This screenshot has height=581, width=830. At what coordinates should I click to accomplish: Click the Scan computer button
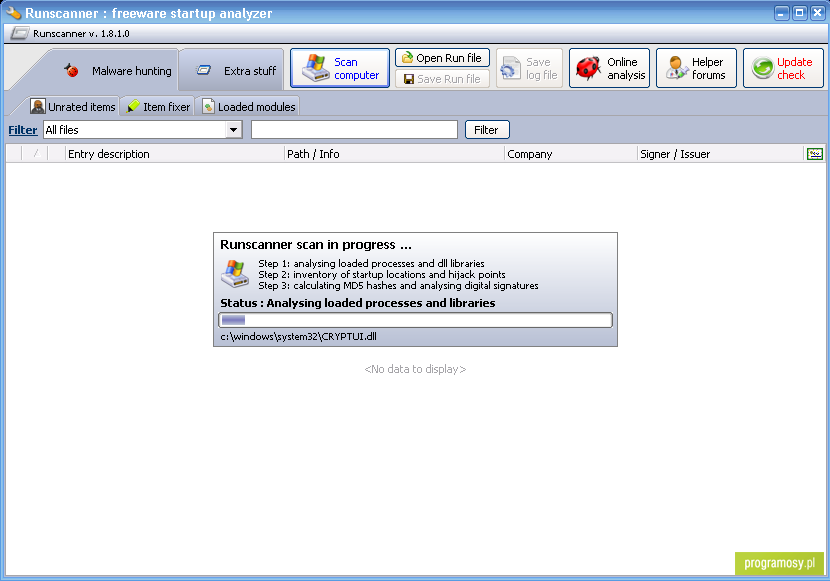(340, 68)
